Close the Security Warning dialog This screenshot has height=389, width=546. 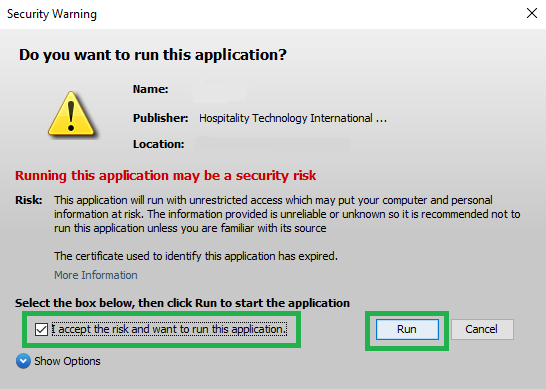coord(532,14)
